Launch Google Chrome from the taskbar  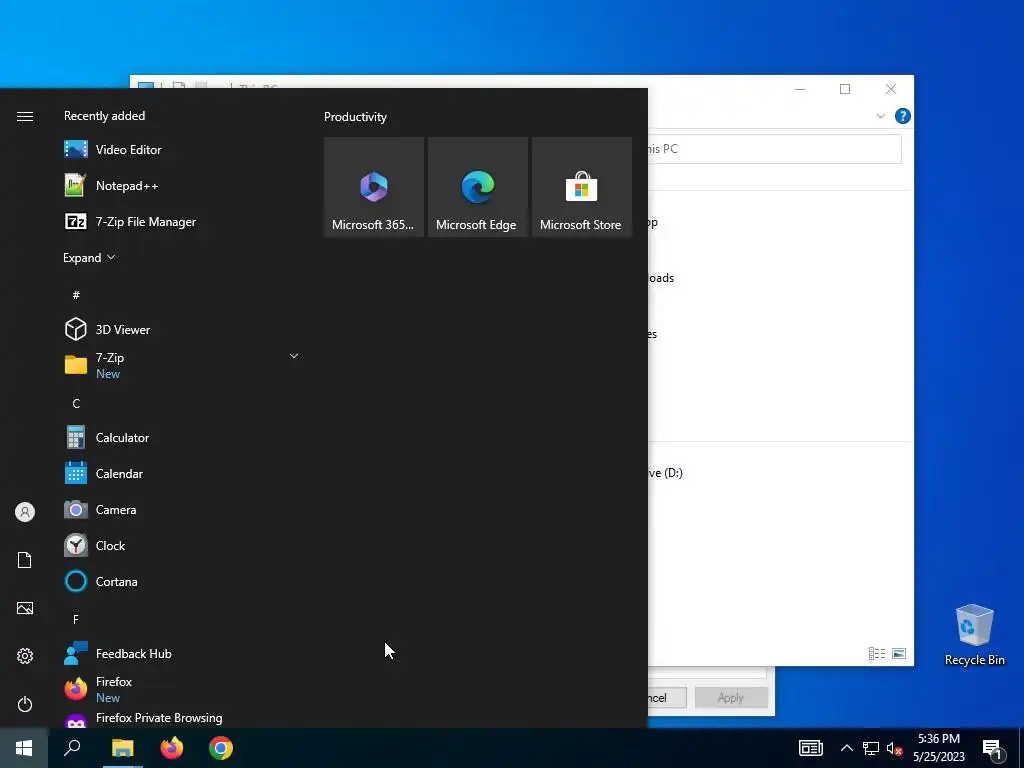coord(221,748)
